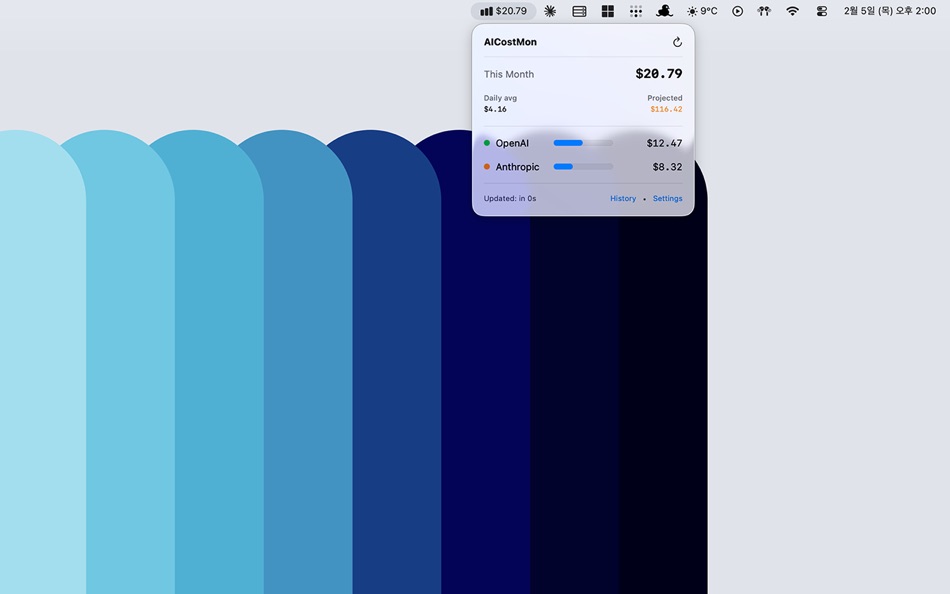Click the Anthropic usage progress bar

pos(583,167)
